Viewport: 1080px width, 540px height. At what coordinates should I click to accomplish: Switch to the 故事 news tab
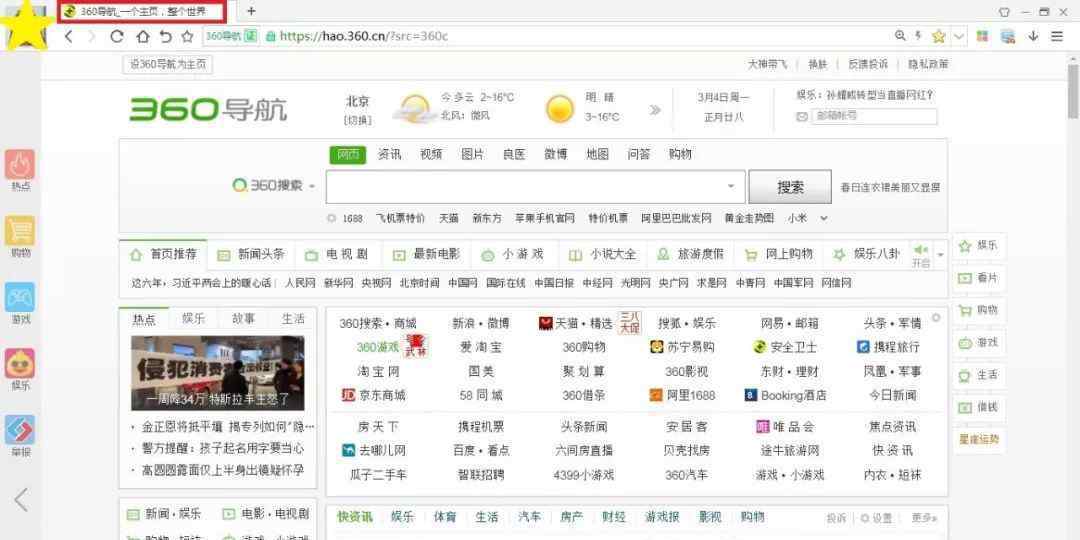point(243,318)
